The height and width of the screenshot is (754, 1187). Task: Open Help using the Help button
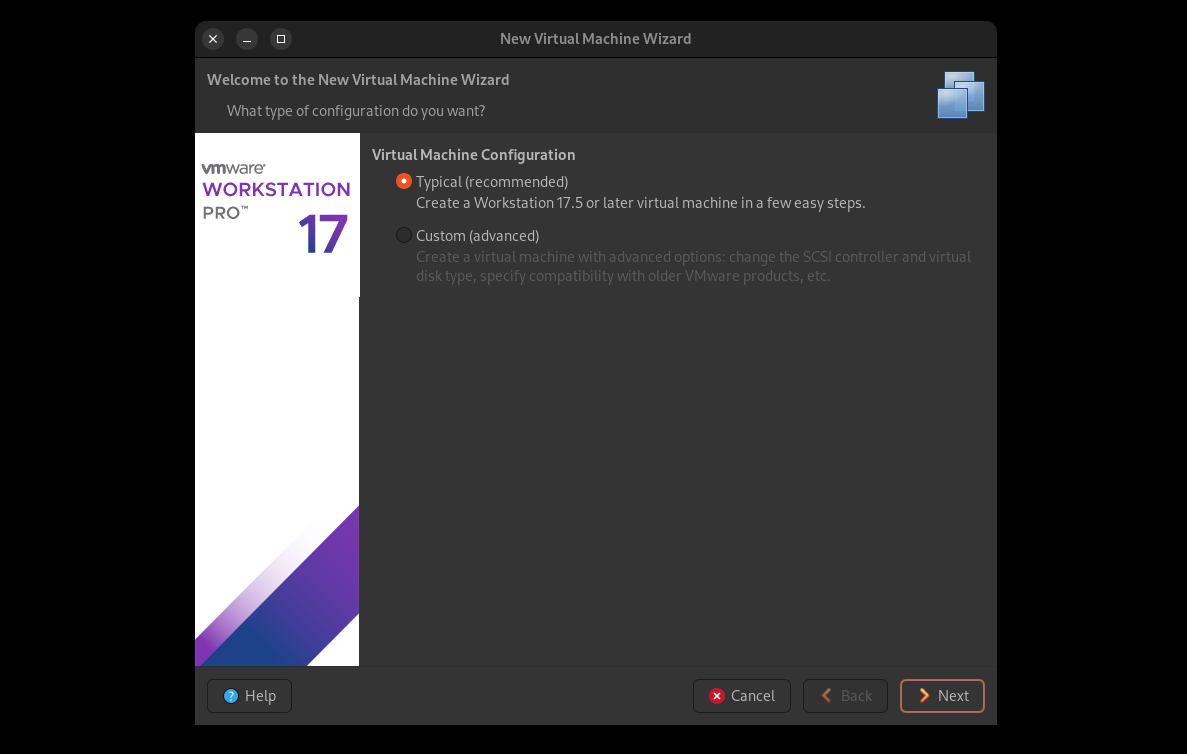point(249,696)
